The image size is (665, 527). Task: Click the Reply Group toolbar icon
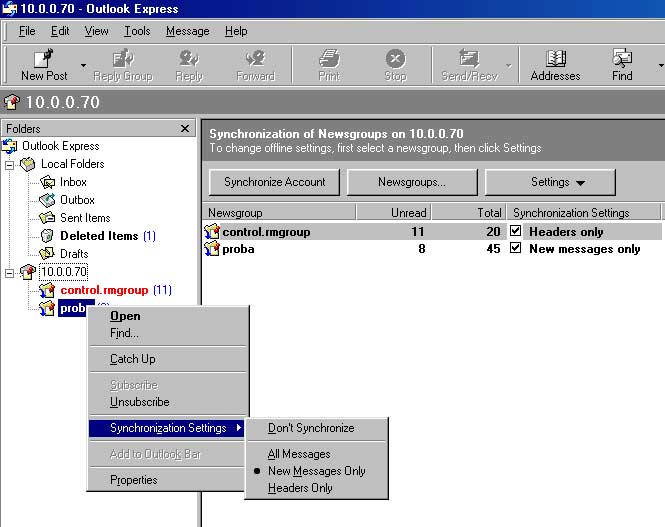click(123, 59)
